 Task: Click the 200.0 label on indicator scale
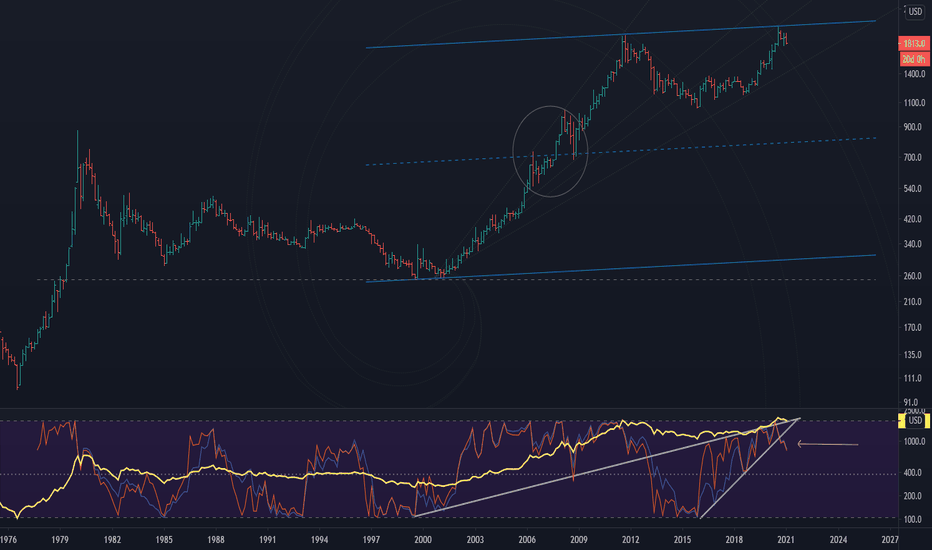pyautogui.click(x=914, y=496)
